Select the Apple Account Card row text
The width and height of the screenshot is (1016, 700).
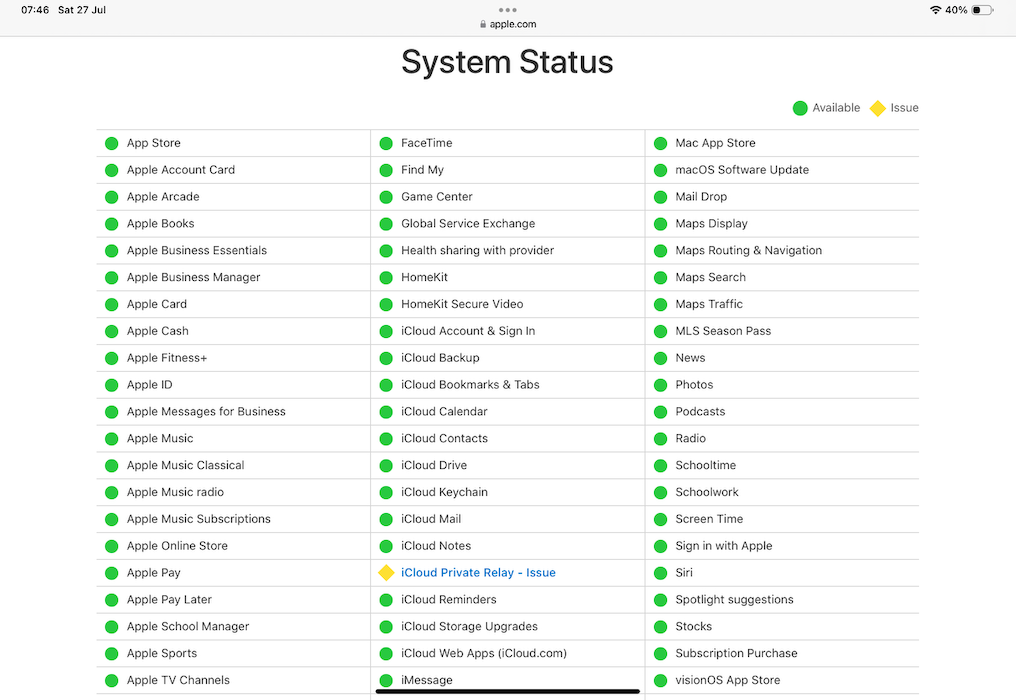coord(181,170)
